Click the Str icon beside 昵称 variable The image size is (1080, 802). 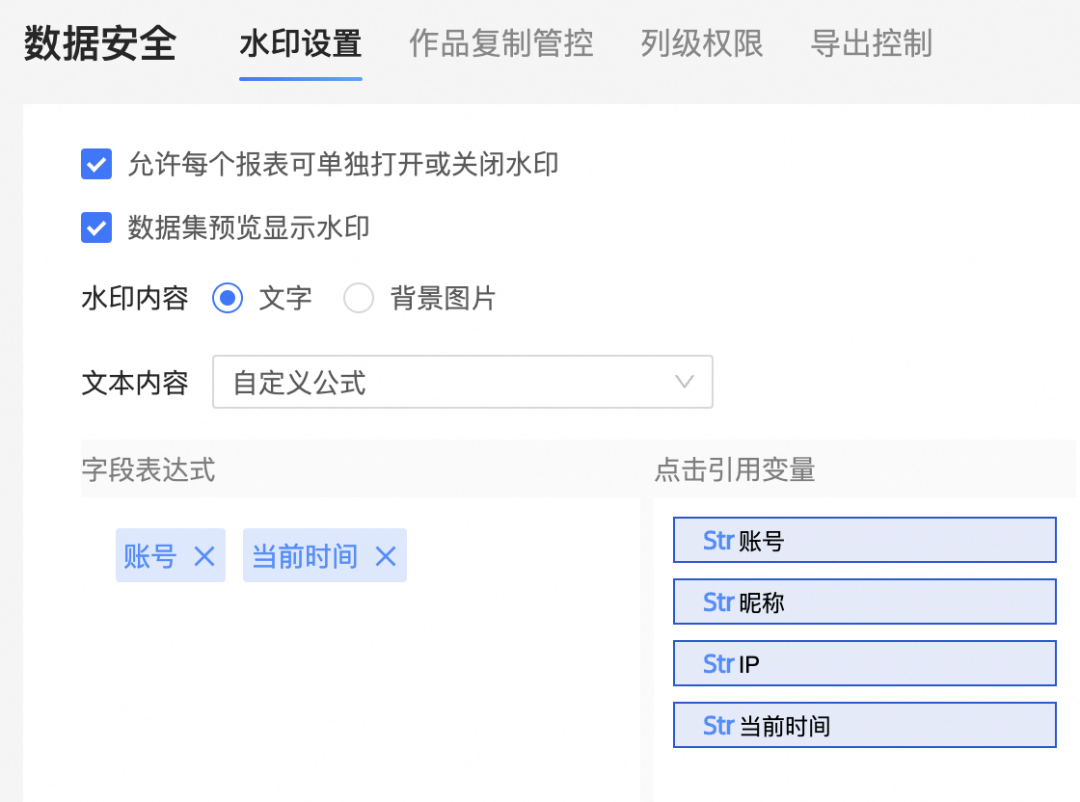click(x=718, y=602)
